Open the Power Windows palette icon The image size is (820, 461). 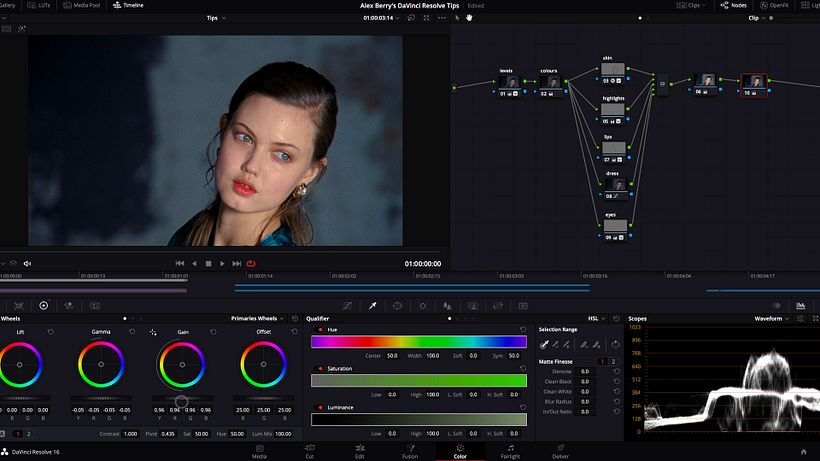397,305
